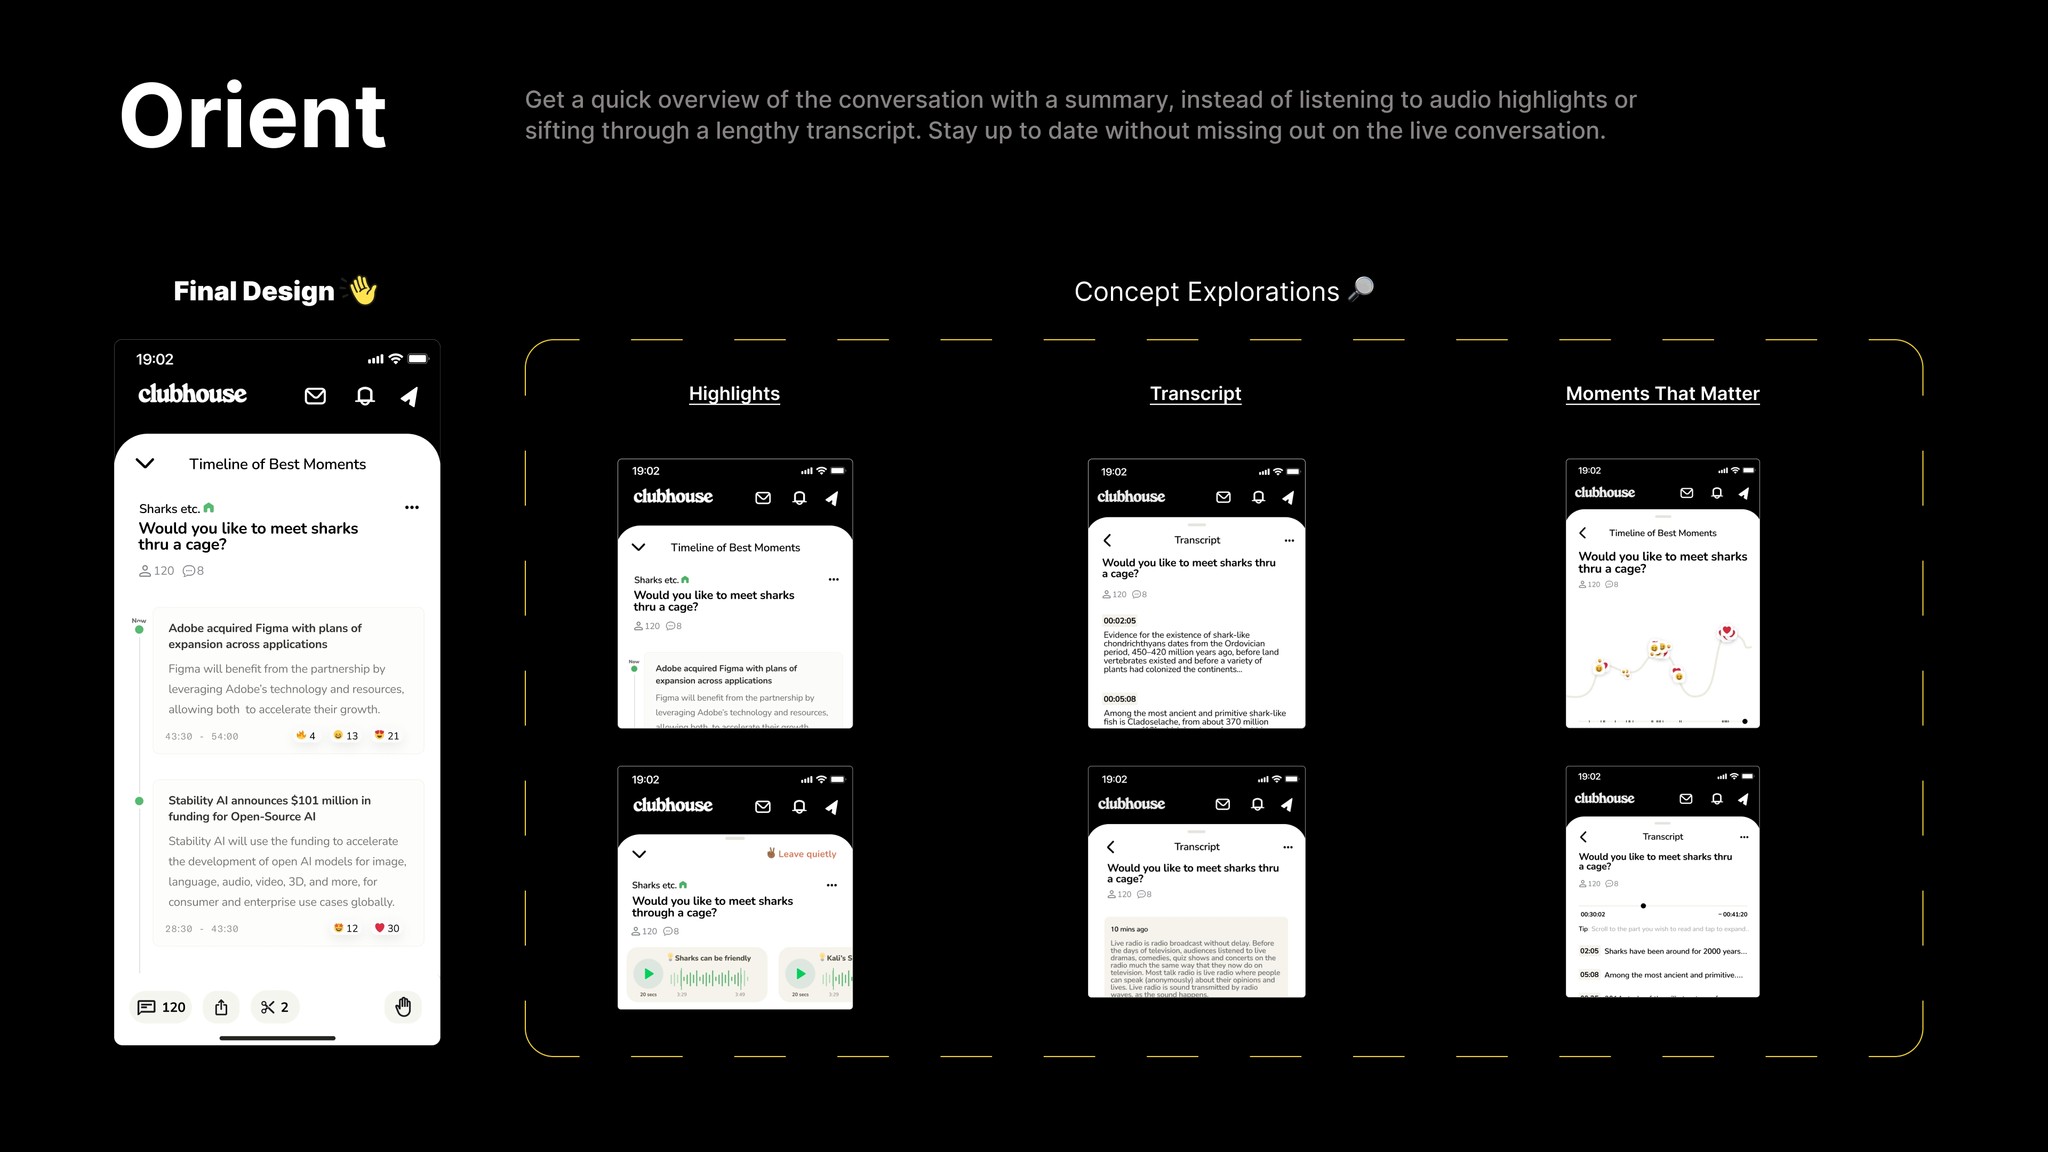Click the Moments That Matter link

point(1663,392)
